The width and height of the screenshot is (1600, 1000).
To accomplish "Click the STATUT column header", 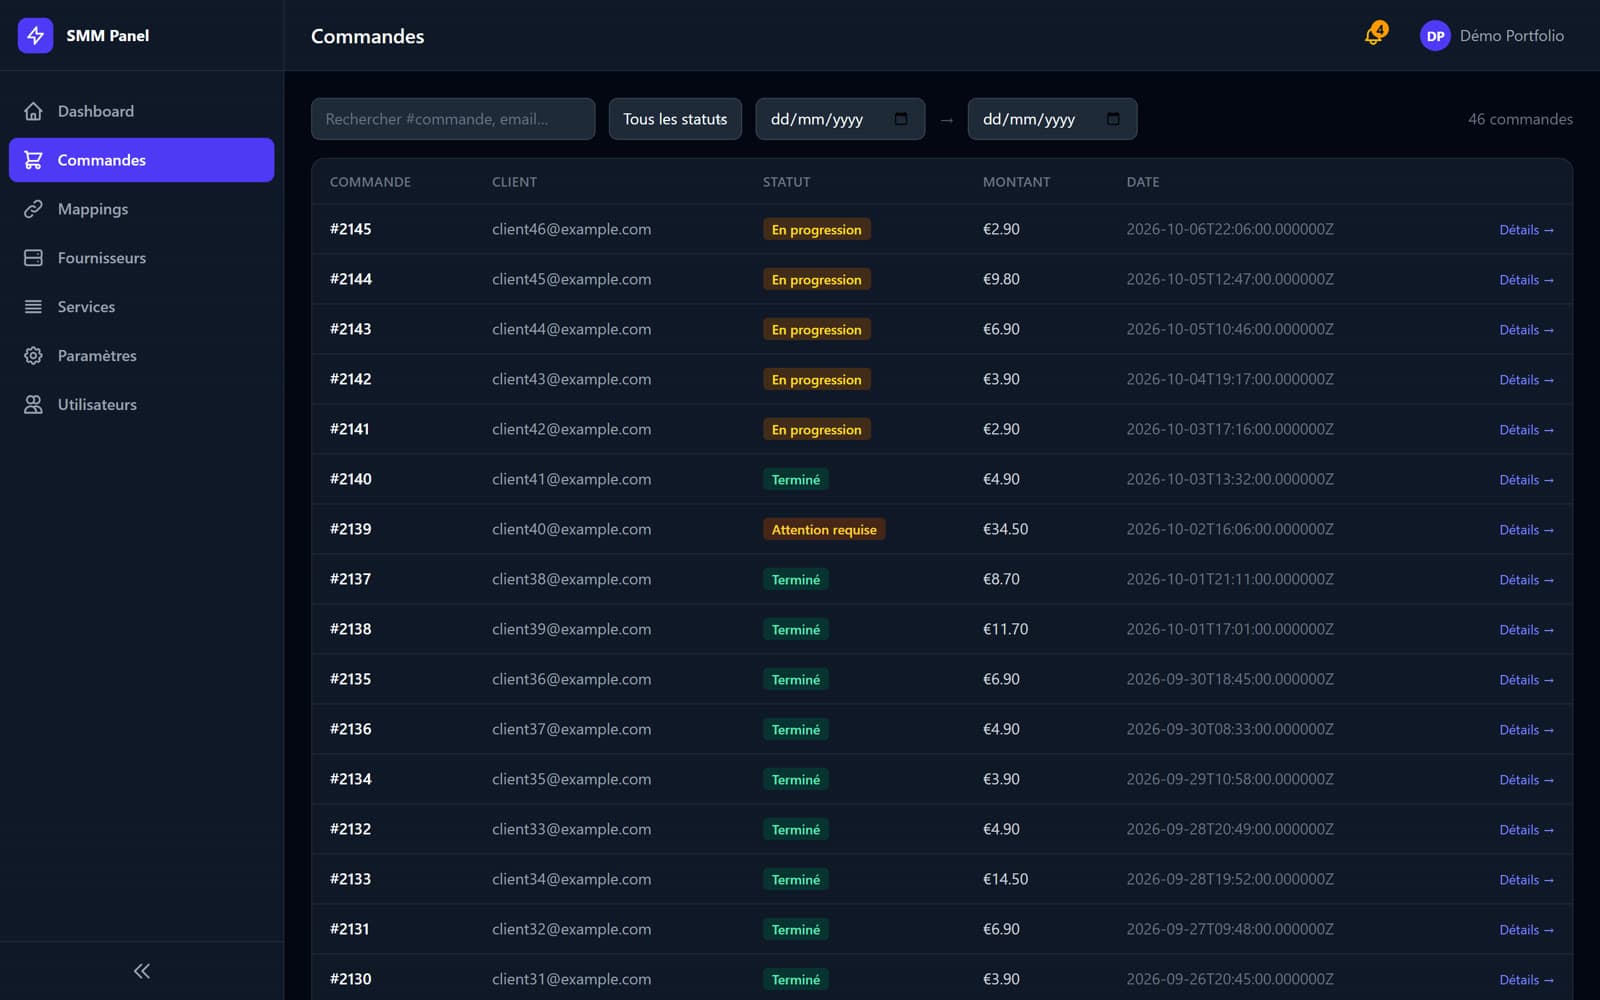I will (786, 182).
